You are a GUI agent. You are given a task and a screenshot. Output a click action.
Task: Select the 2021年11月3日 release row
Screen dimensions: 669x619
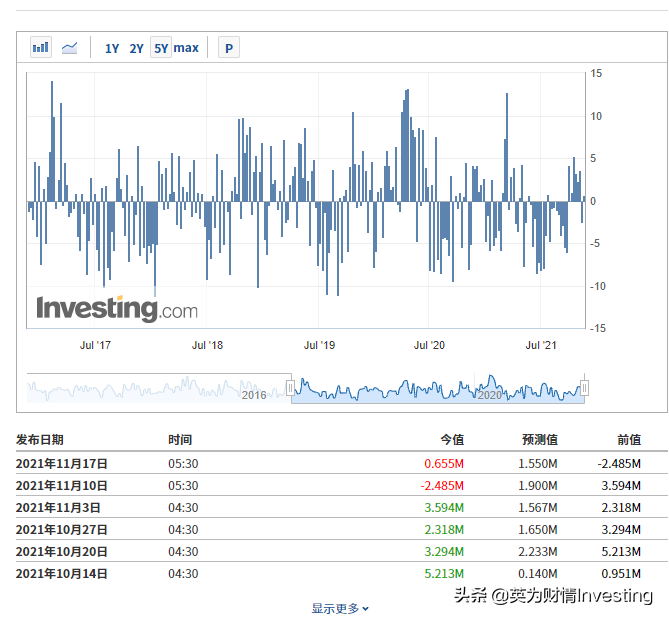[58, 507]
